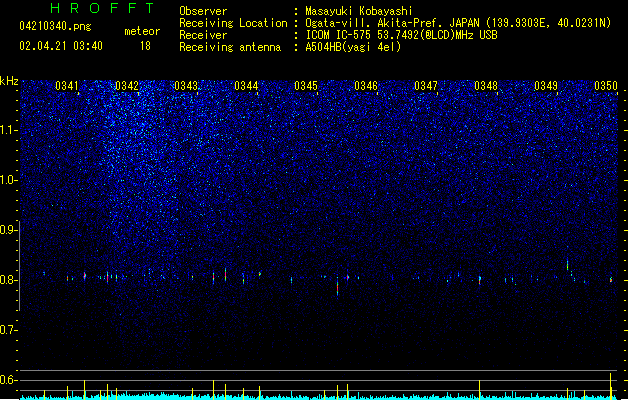
Task: Click time marker 0343
Action: tap(186, 86)
